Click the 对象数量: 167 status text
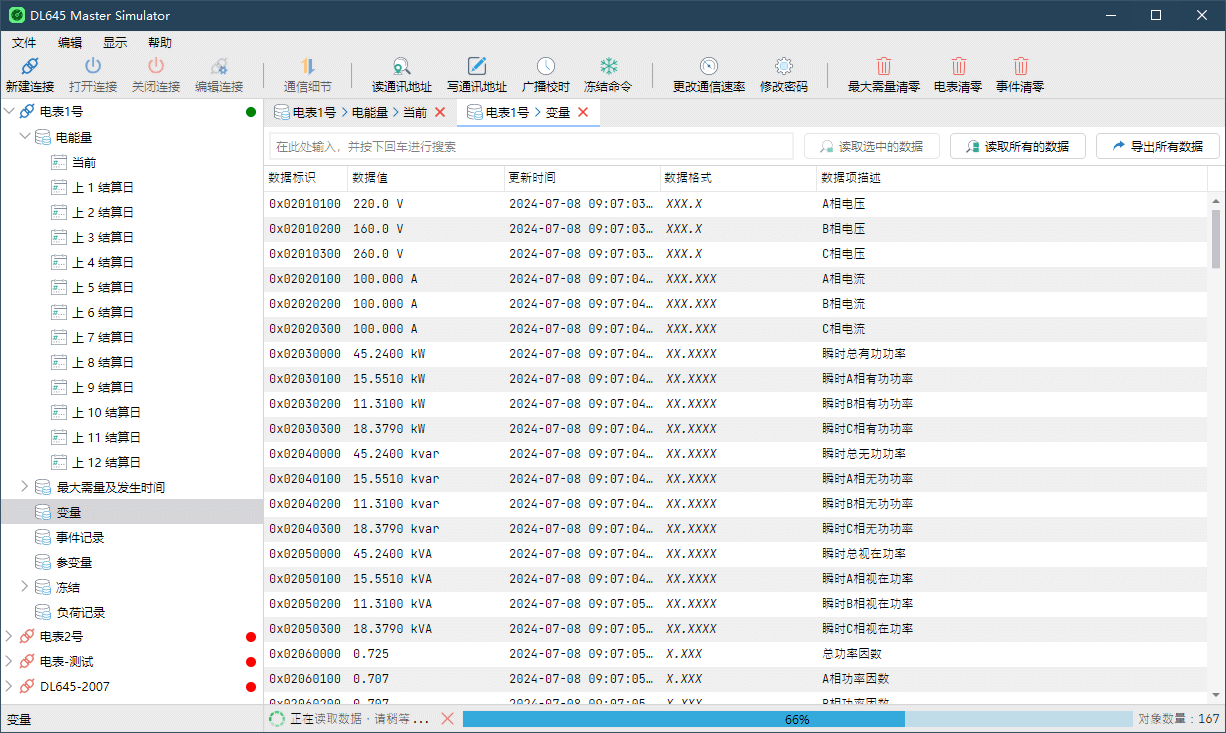The width and height of the screenshot is (1226, 733). pyautogui.click(x=1178, y=719)
